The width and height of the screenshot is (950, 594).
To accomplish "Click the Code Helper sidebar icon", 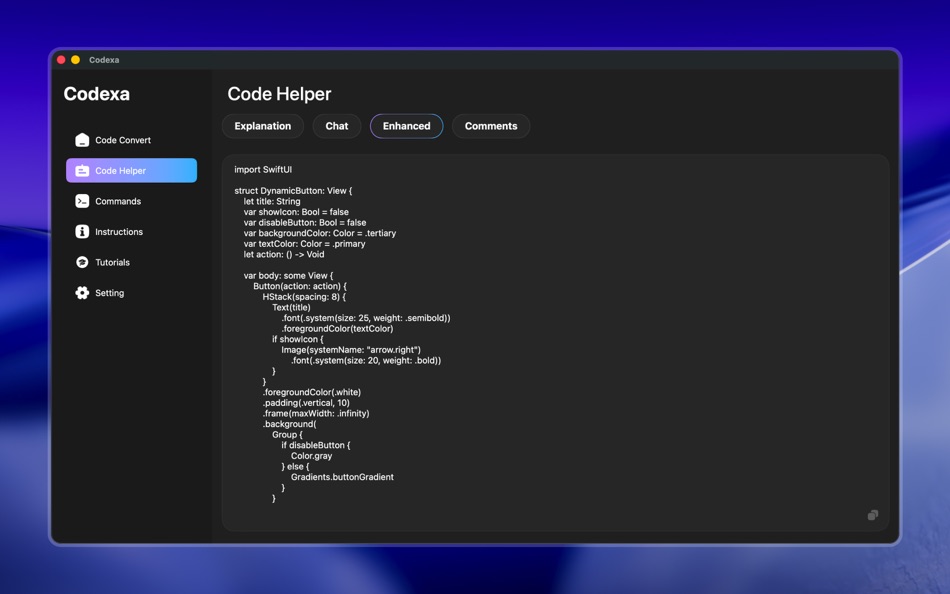I will tap(82, 171).
